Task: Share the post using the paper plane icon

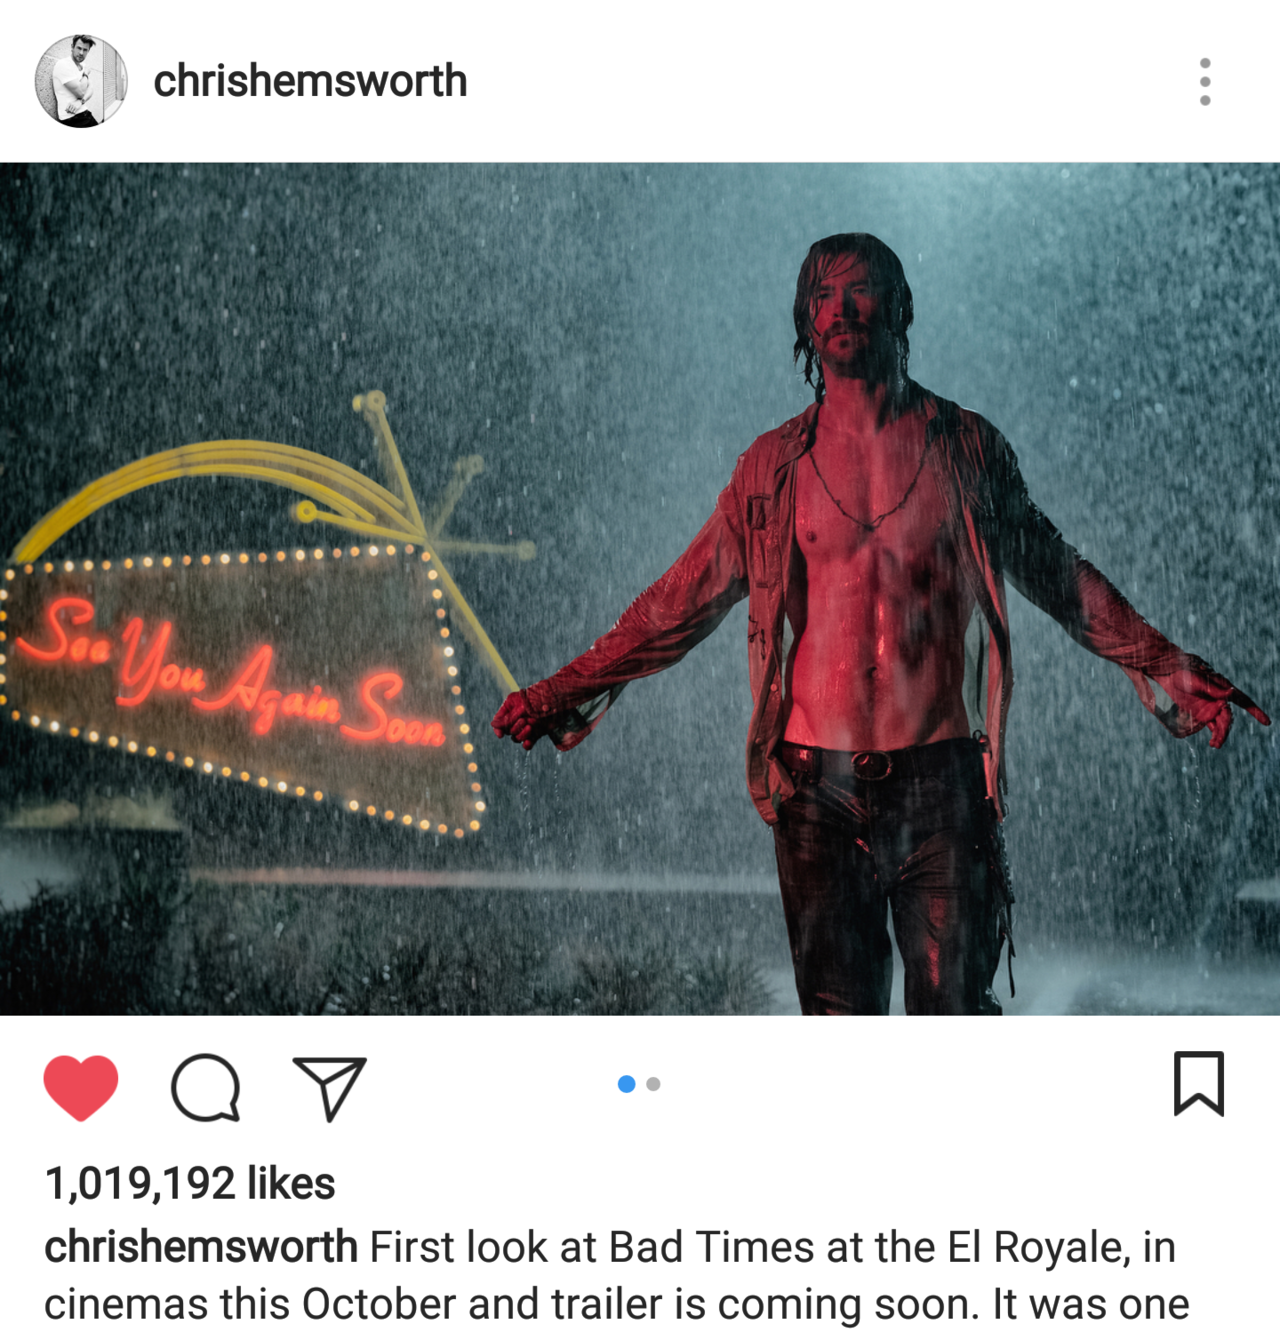Action: 330,1087
